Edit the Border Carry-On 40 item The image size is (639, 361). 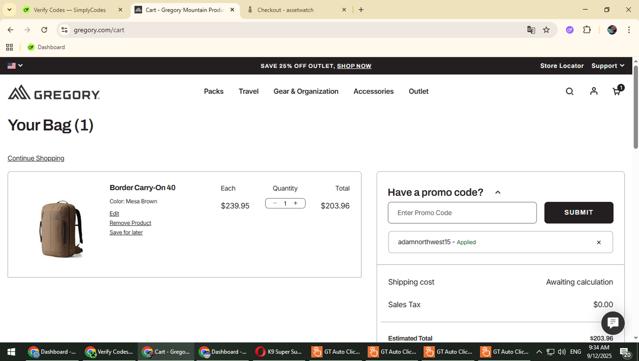(x=114, y=214)
